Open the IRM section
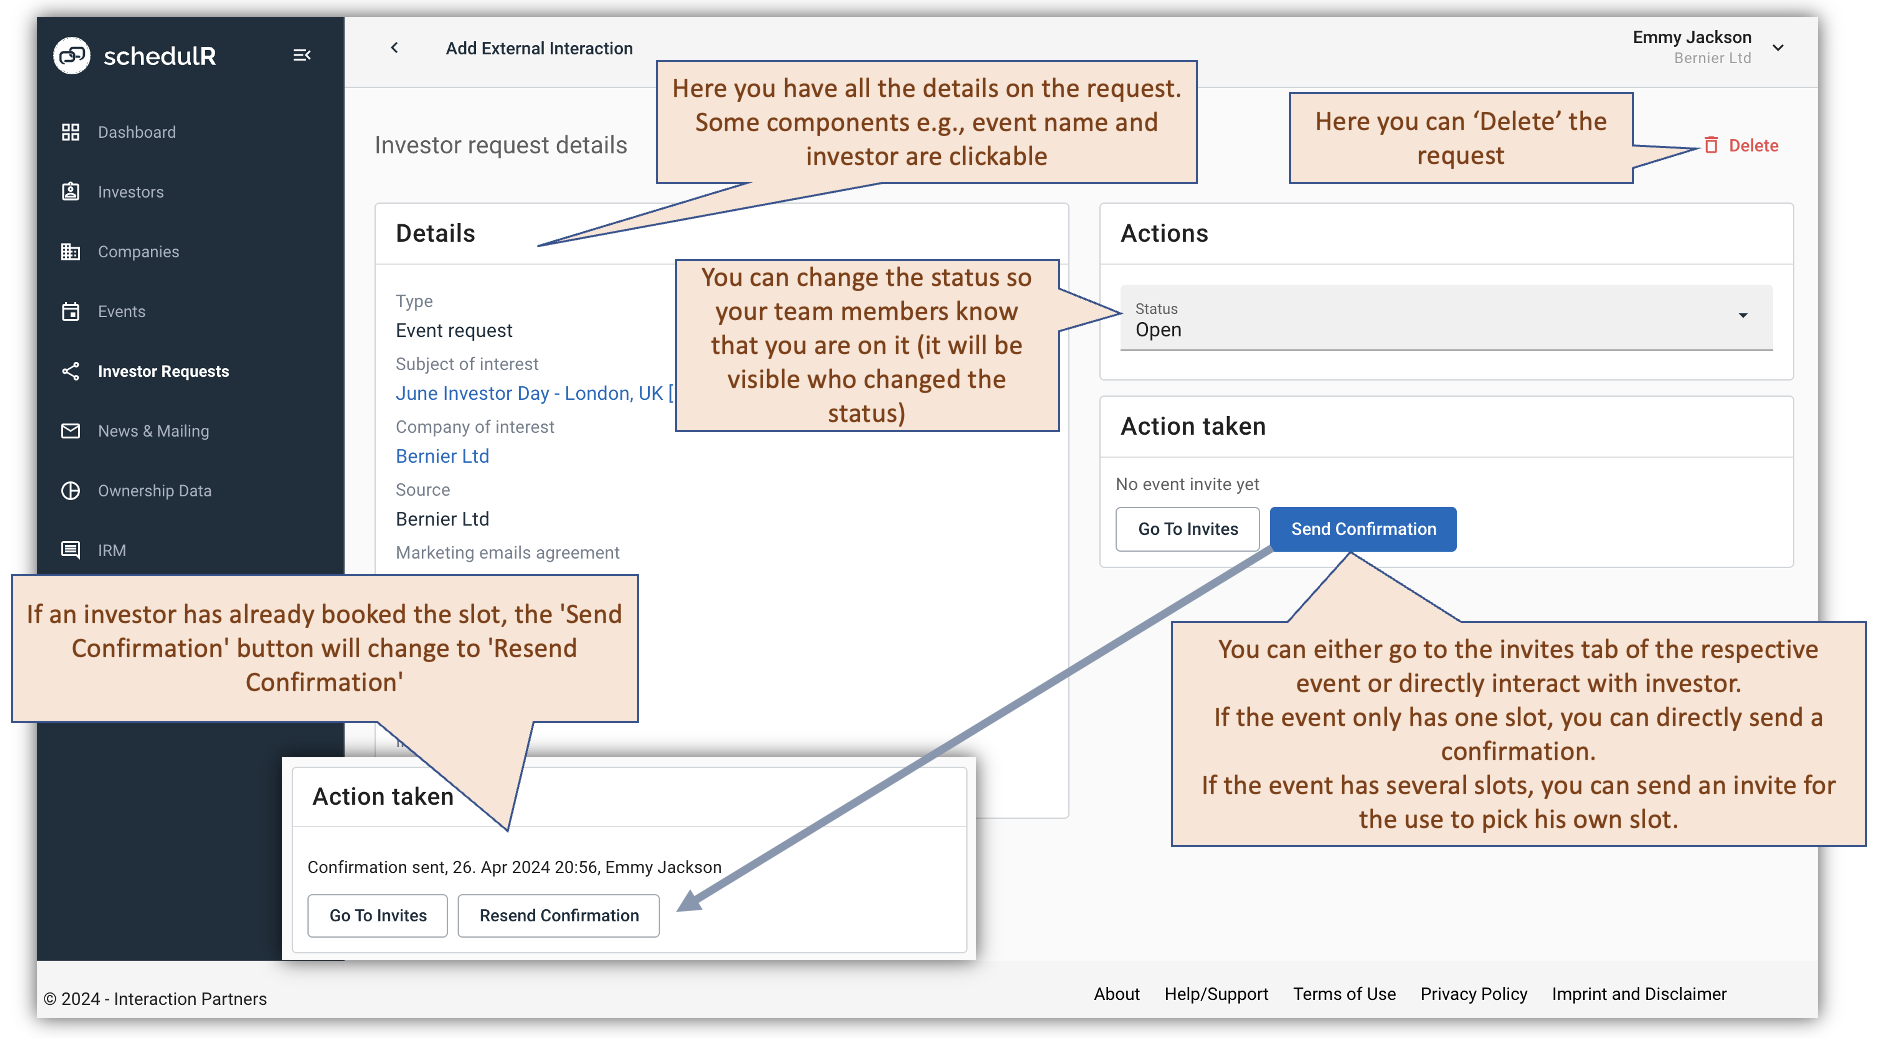 112,550
